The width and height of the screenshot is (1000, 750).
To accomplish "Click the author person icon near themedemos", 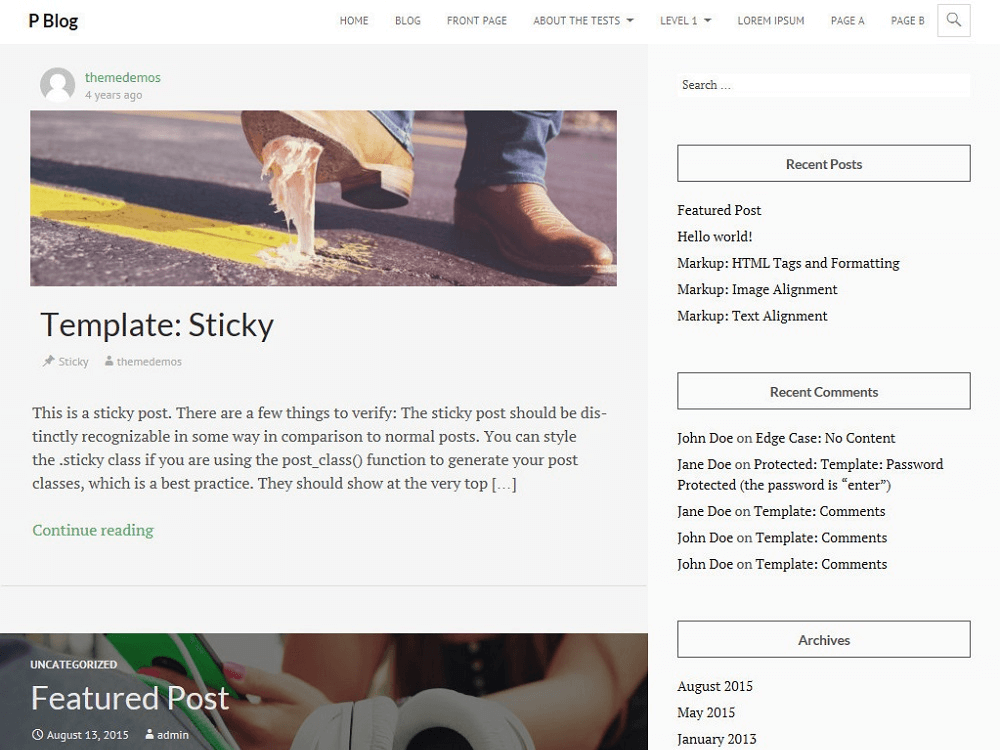I will coord(109,361).
